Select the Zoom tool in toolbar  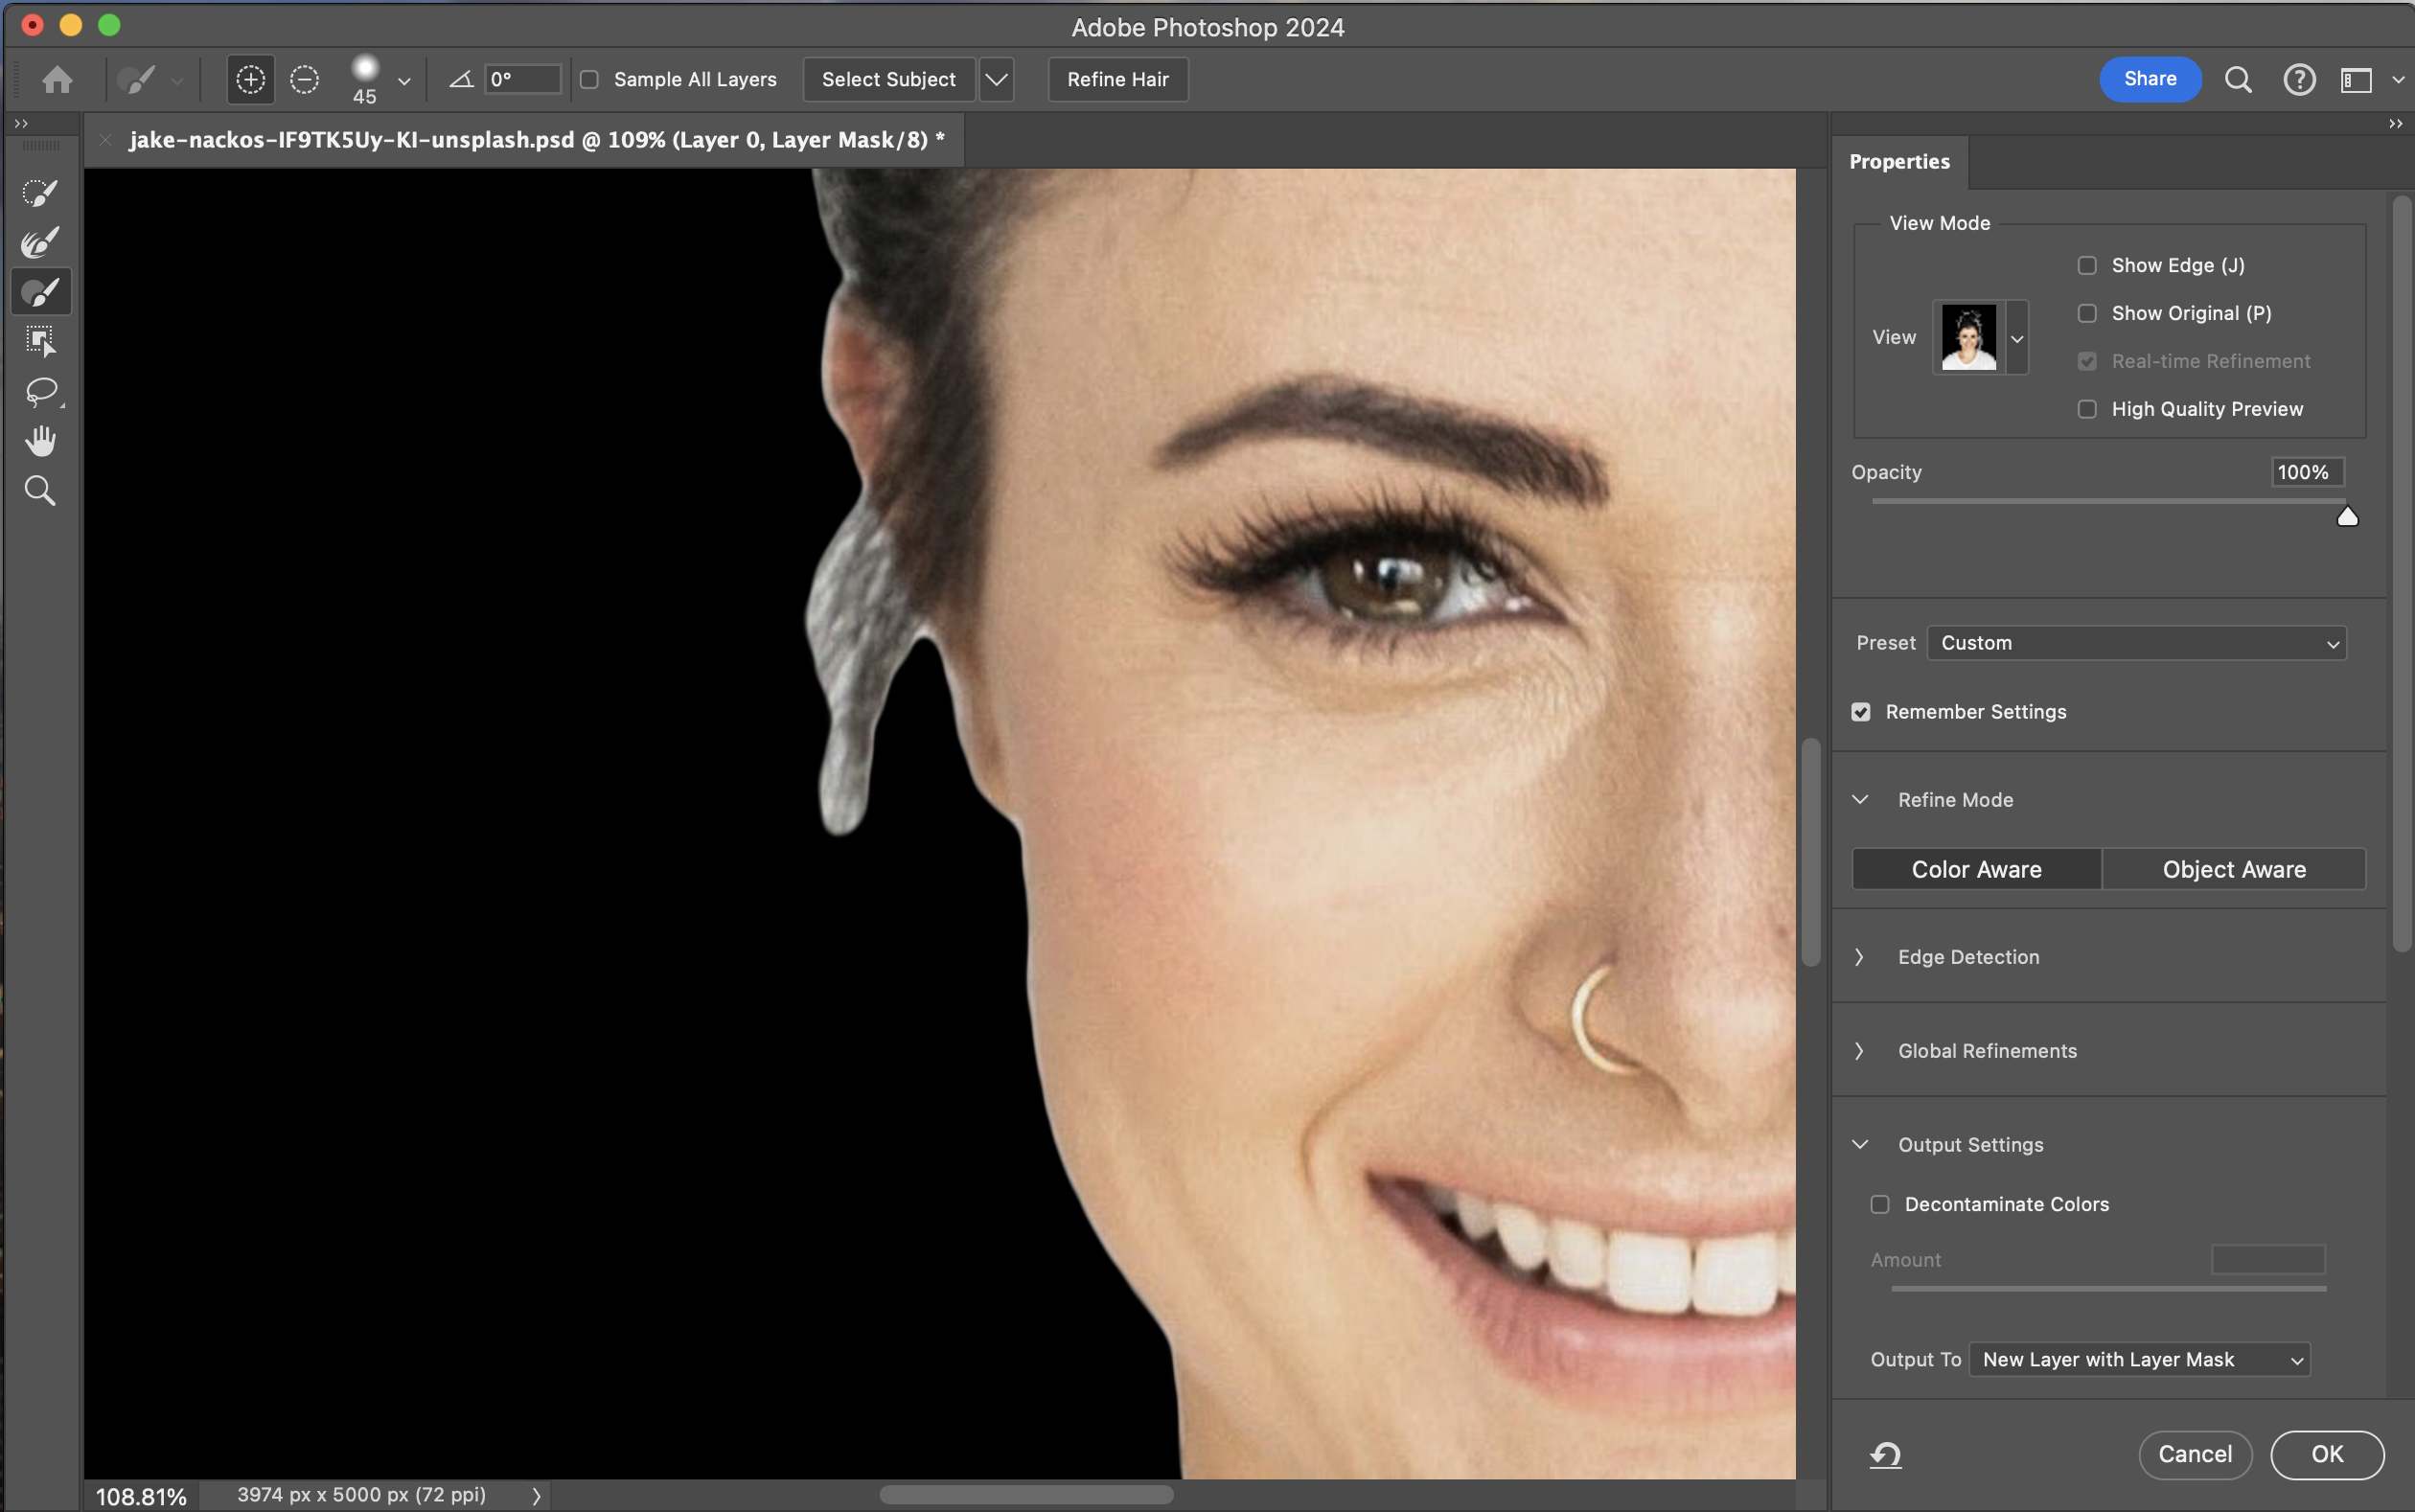pos(40,491)
